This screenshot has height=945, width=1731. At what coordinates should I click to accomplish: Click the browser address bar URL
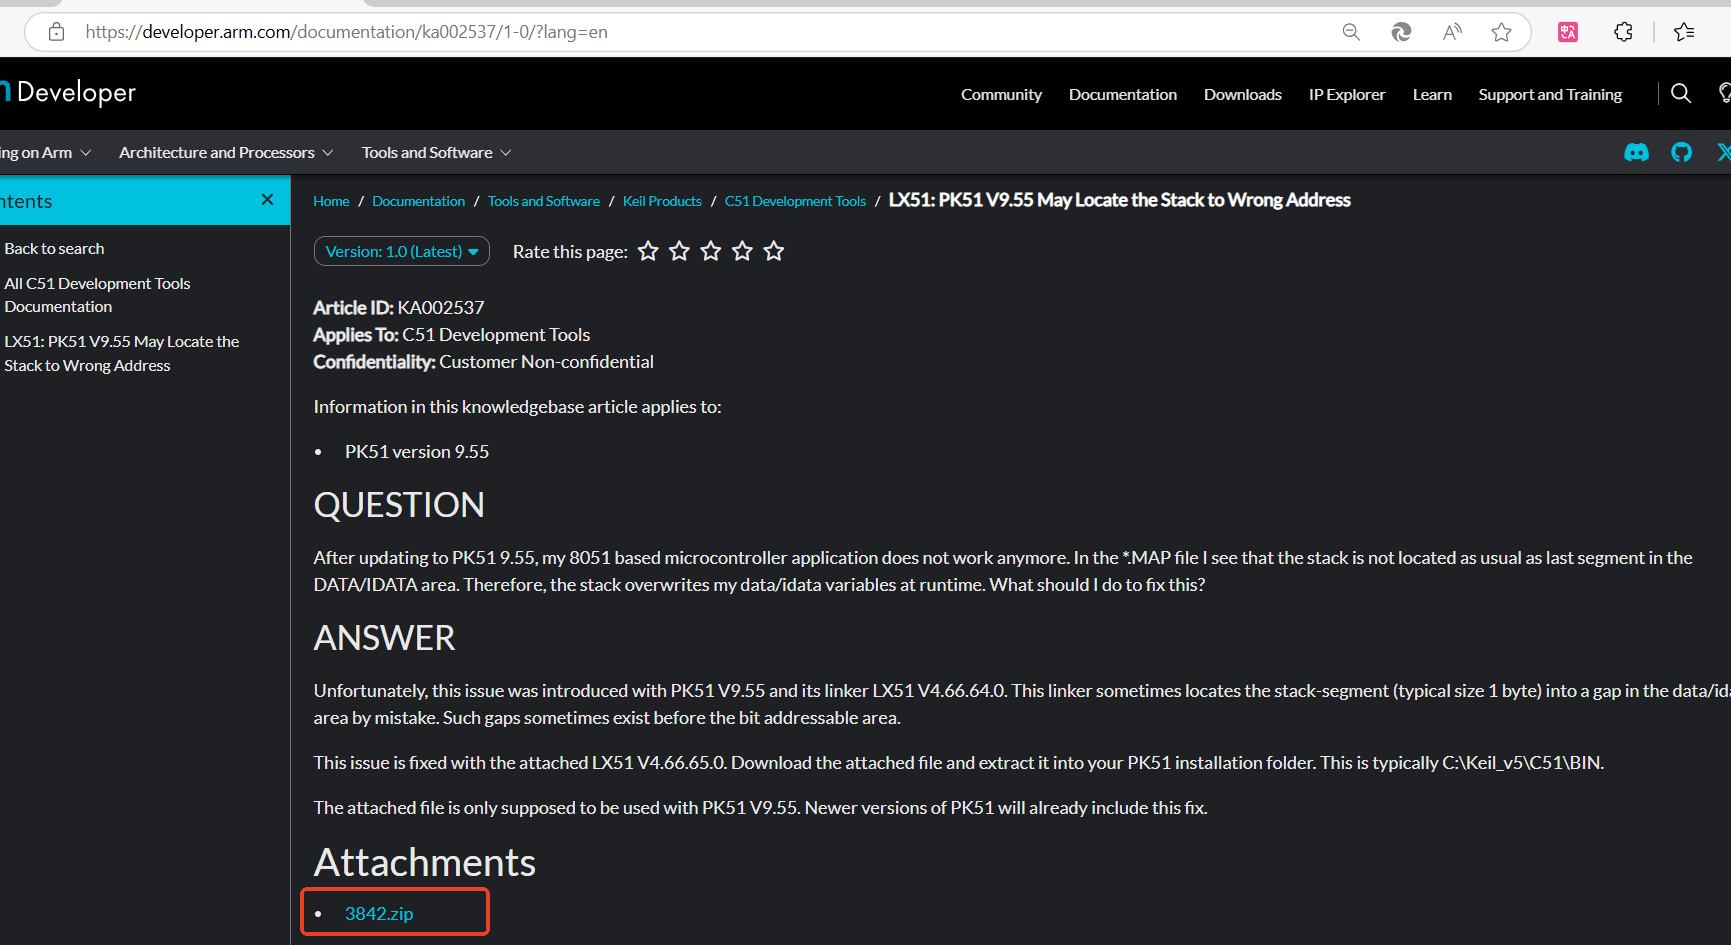(x=346, y=32)
